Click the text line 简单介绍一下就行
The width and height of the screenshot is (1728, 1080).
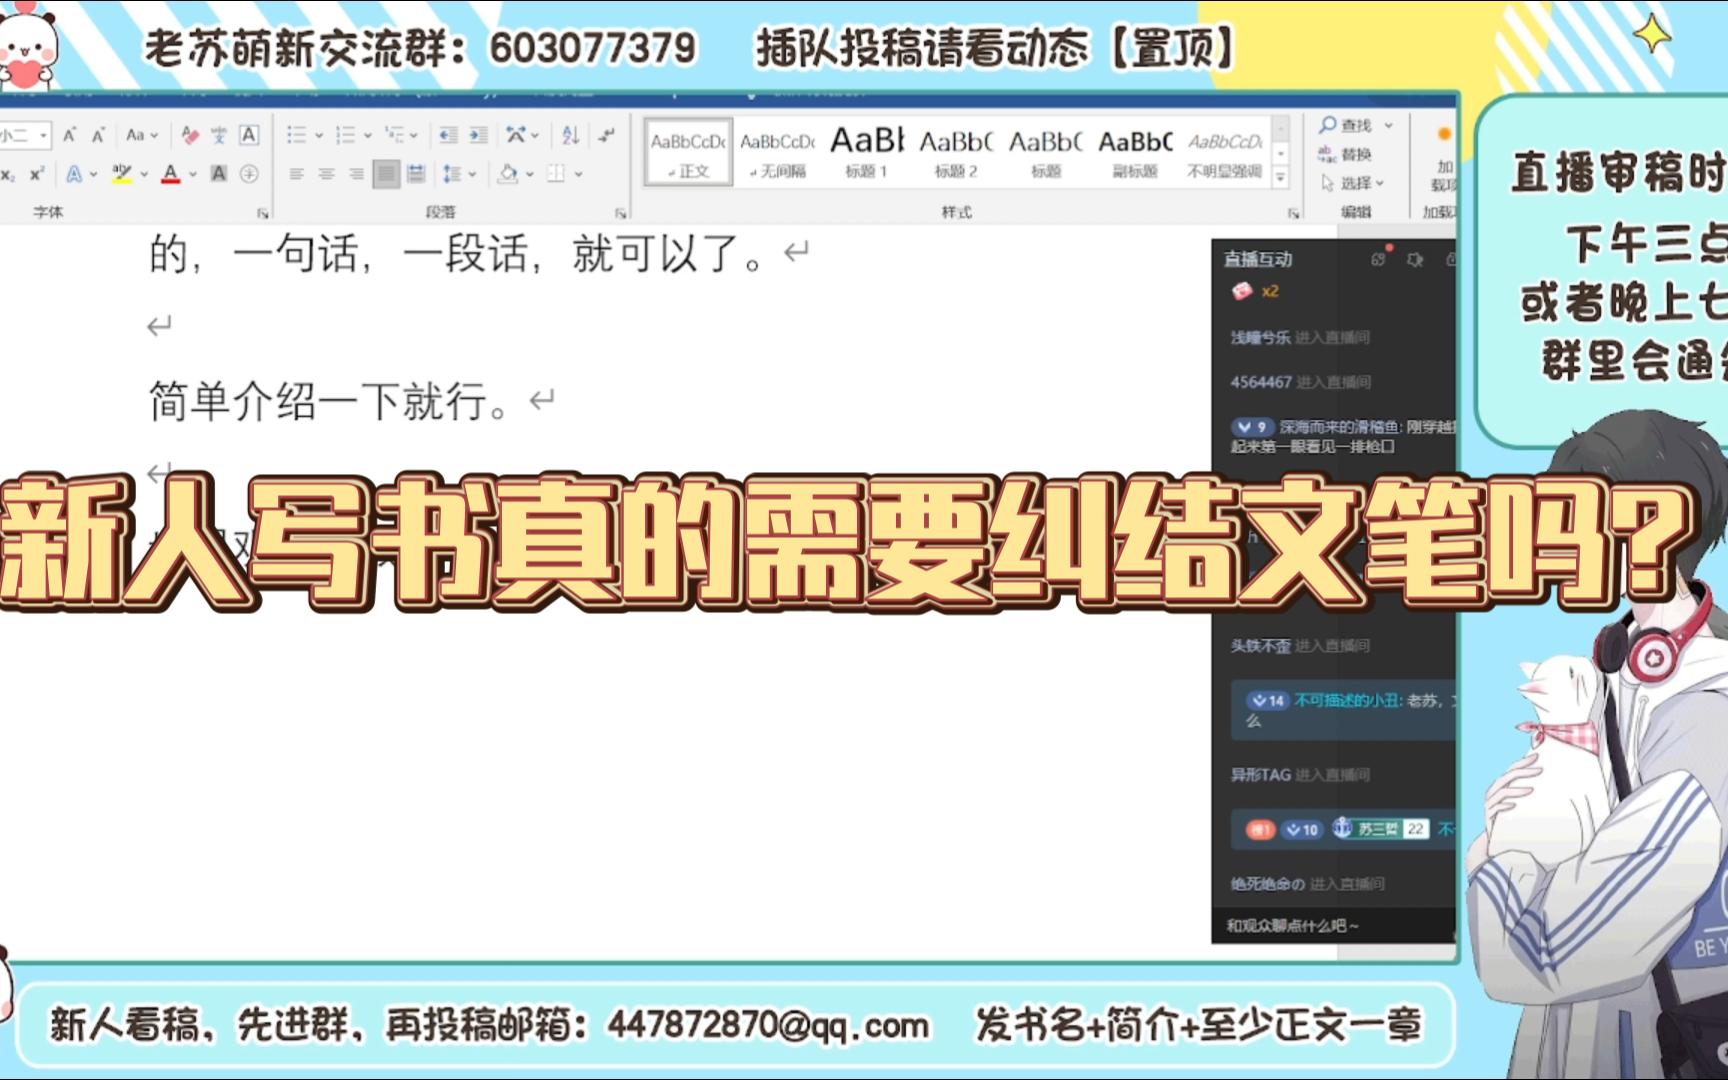[331, 402]
